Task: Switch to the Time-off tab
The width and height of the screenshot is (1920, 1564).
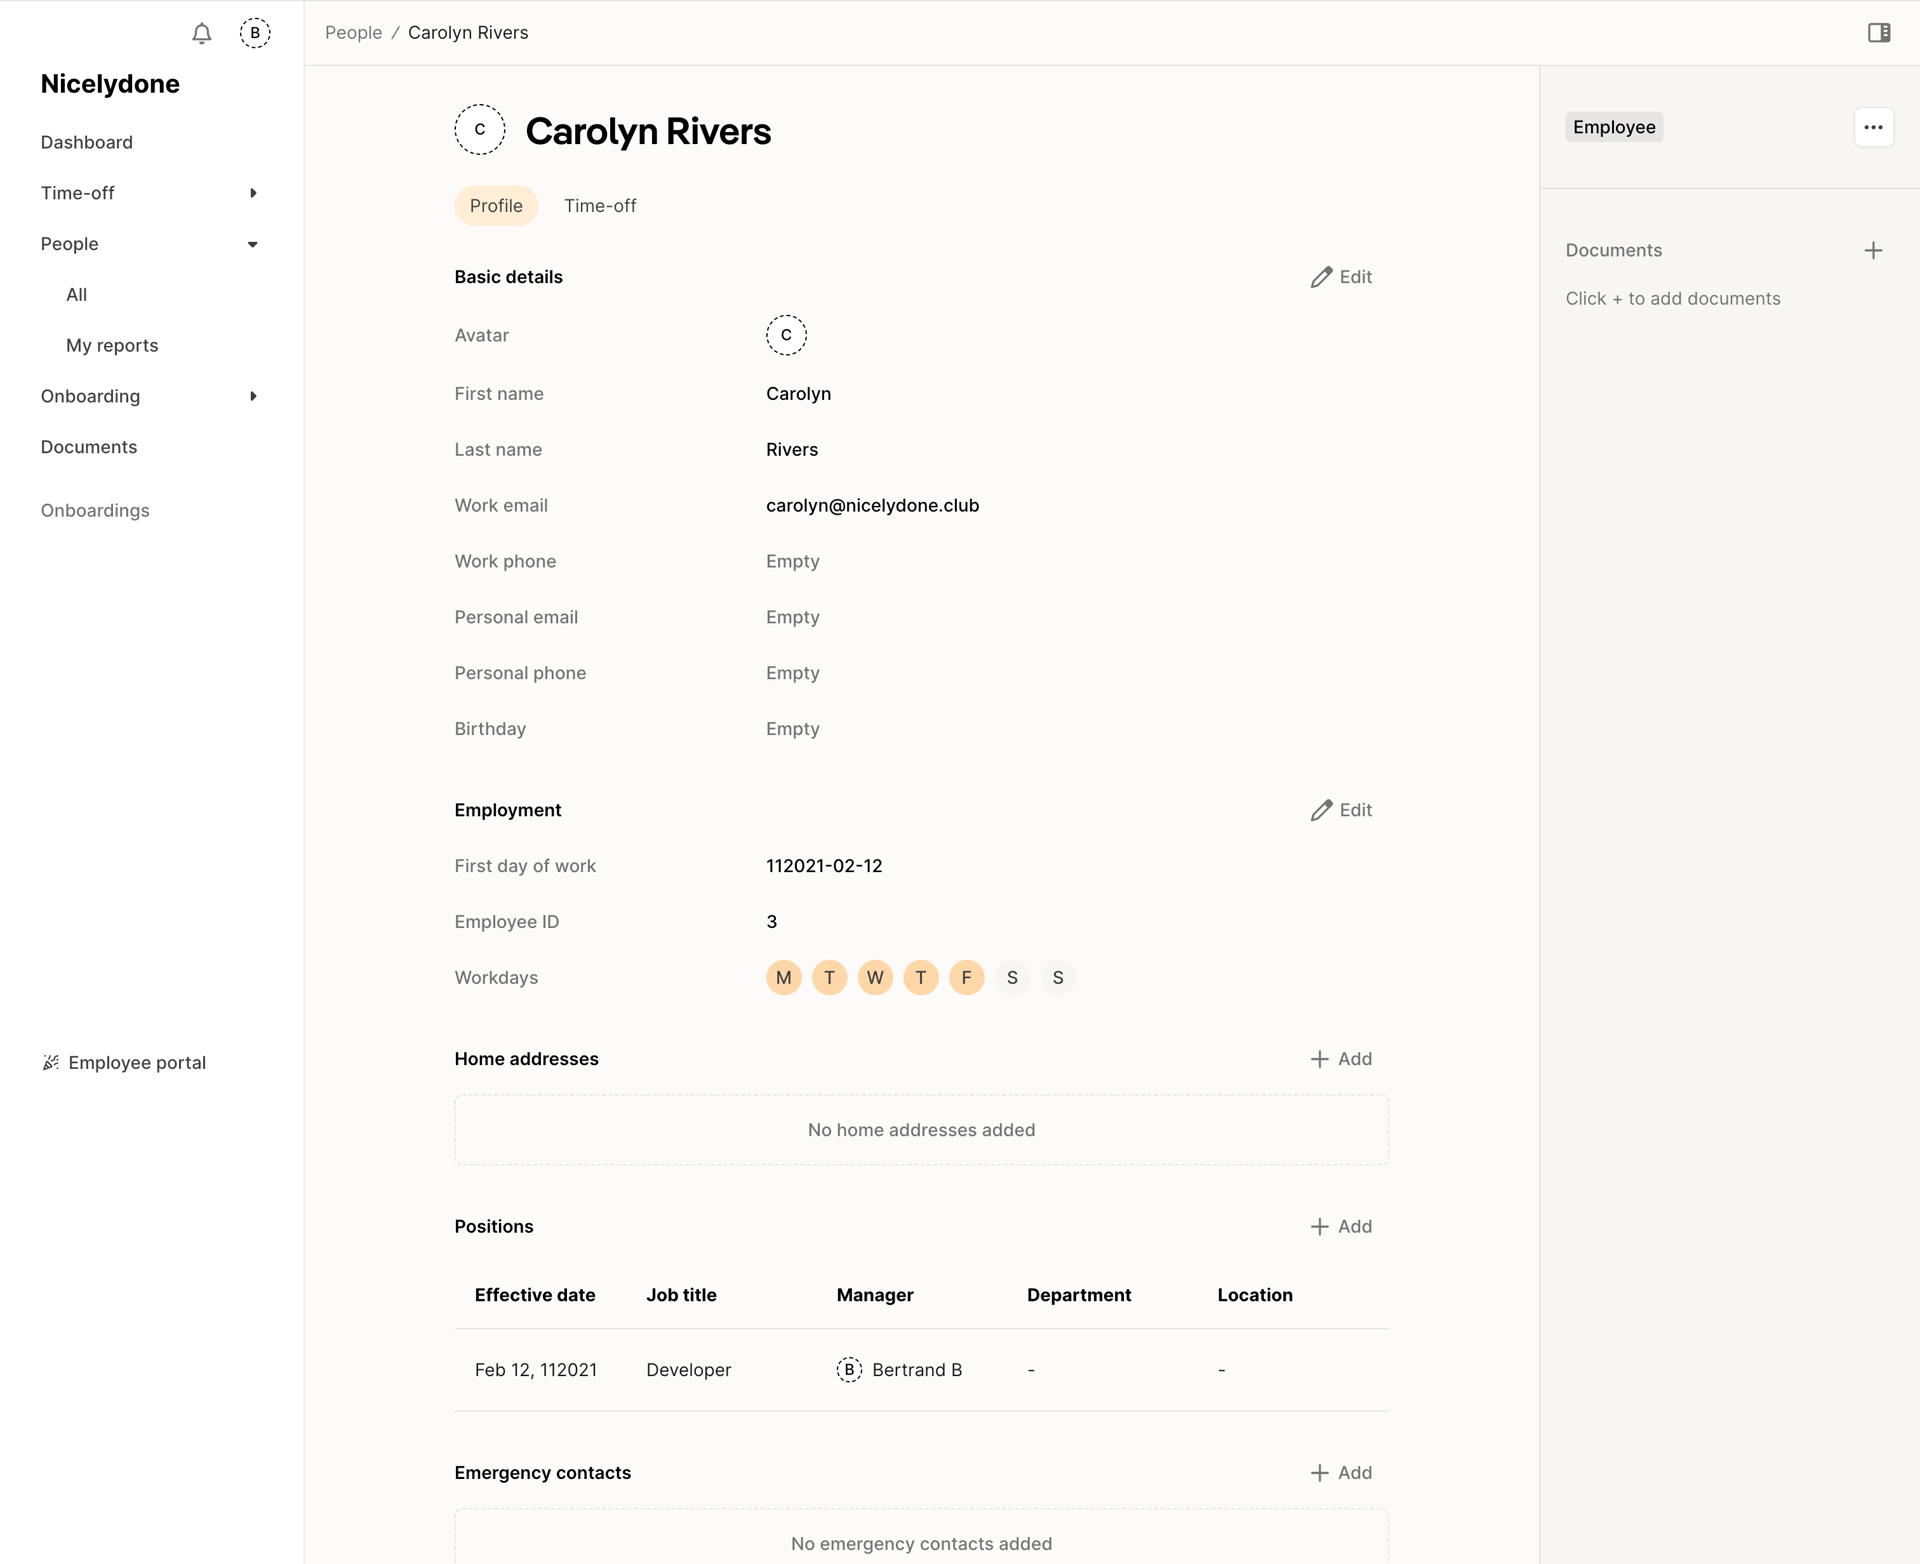Action: click(600, 205)
